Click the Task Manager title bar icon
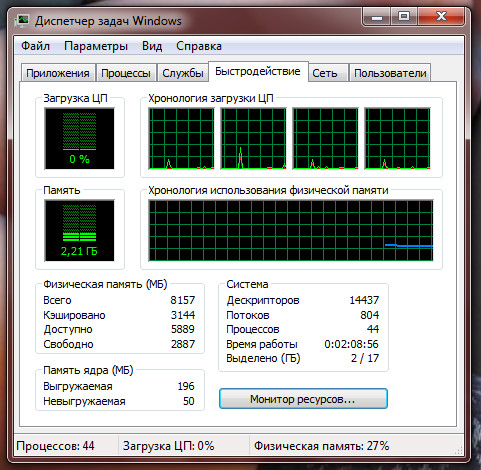This screenshot has height=470, width=481. (22, 21)
